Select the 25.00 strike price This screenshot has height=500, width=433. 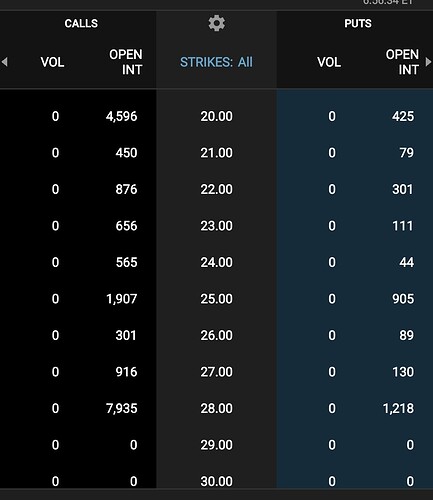point(216,299)
